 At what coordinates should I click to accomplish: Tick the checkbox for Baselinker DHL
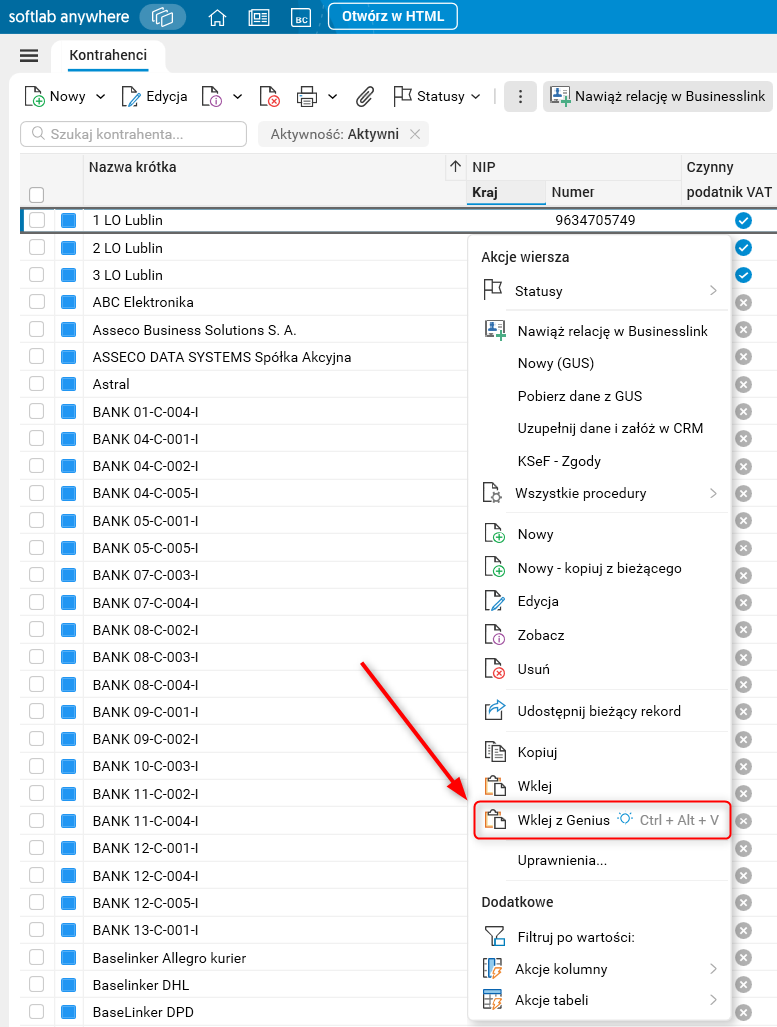[37, 984]
